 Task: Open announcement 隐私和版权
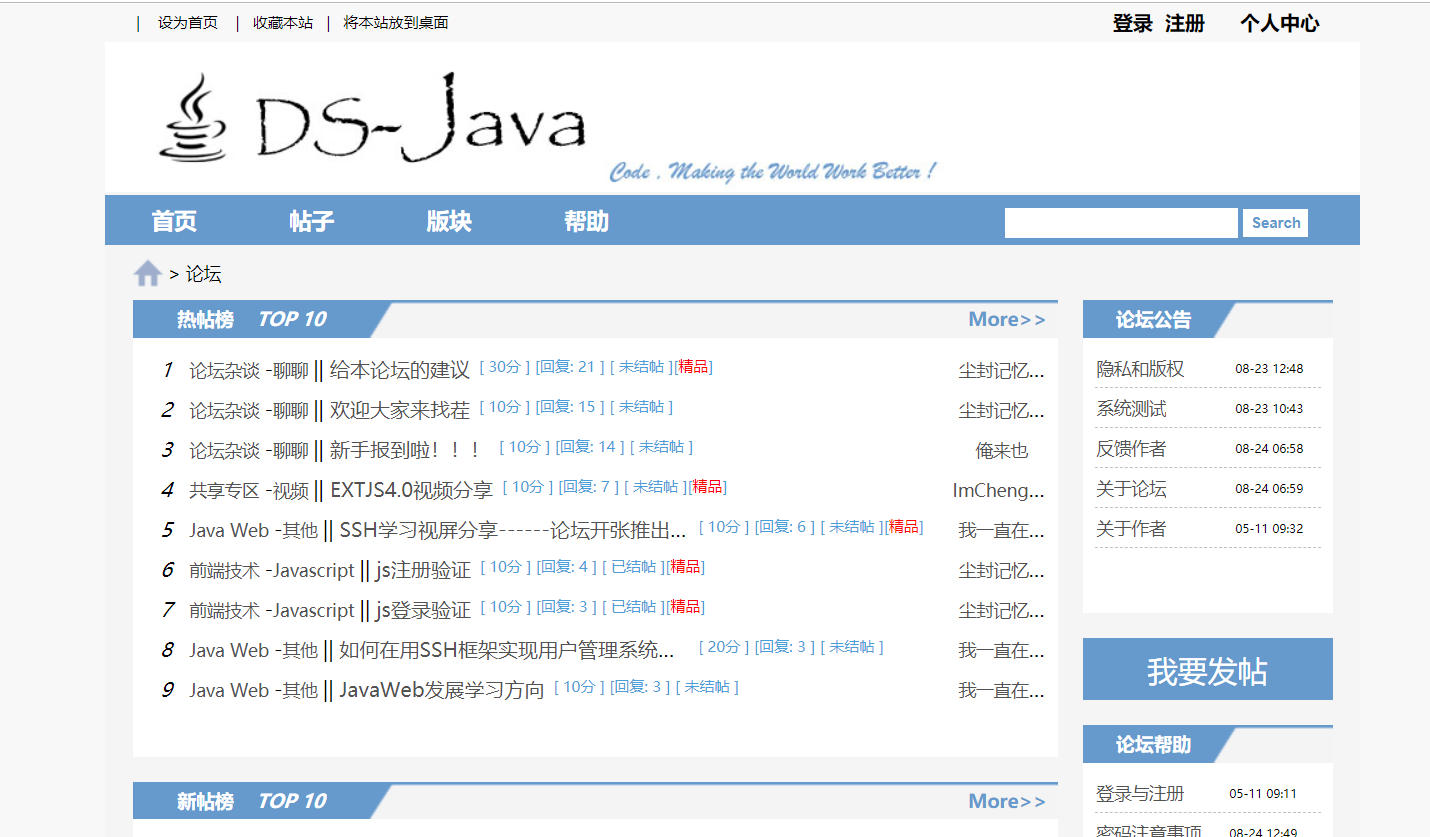pyautogui.click(x=1140, y=368)
